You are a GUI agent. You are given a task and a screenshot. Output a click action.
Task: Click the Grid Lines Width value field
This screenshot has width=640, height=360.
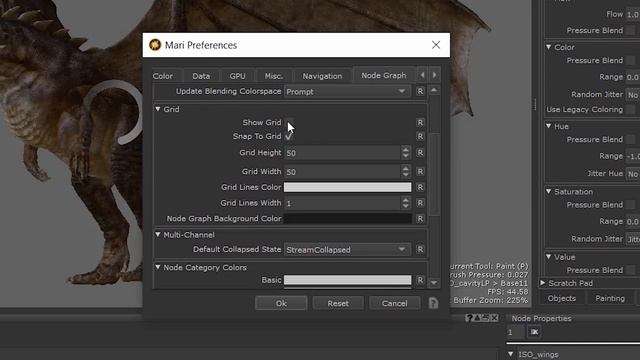tap(342, 203)
